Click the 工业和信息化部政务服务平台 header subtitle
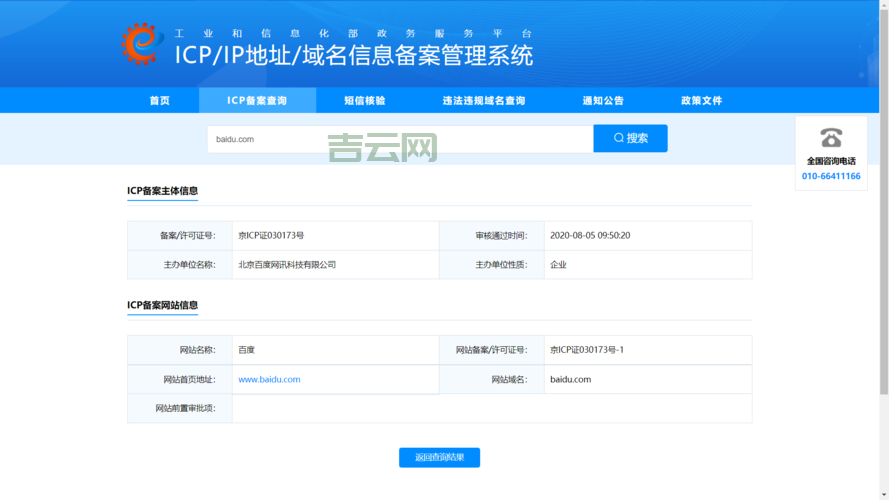The width and height of the screenshot is (889, 500). [353, 33]
